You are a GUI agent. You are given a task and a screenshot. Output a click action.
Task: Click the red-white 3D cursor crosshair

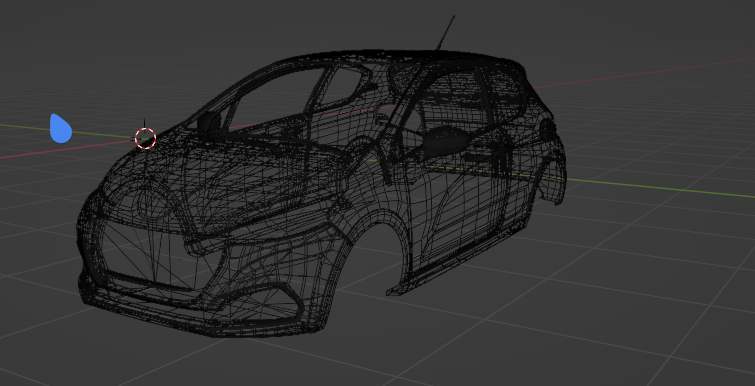[x=145, y=138]
